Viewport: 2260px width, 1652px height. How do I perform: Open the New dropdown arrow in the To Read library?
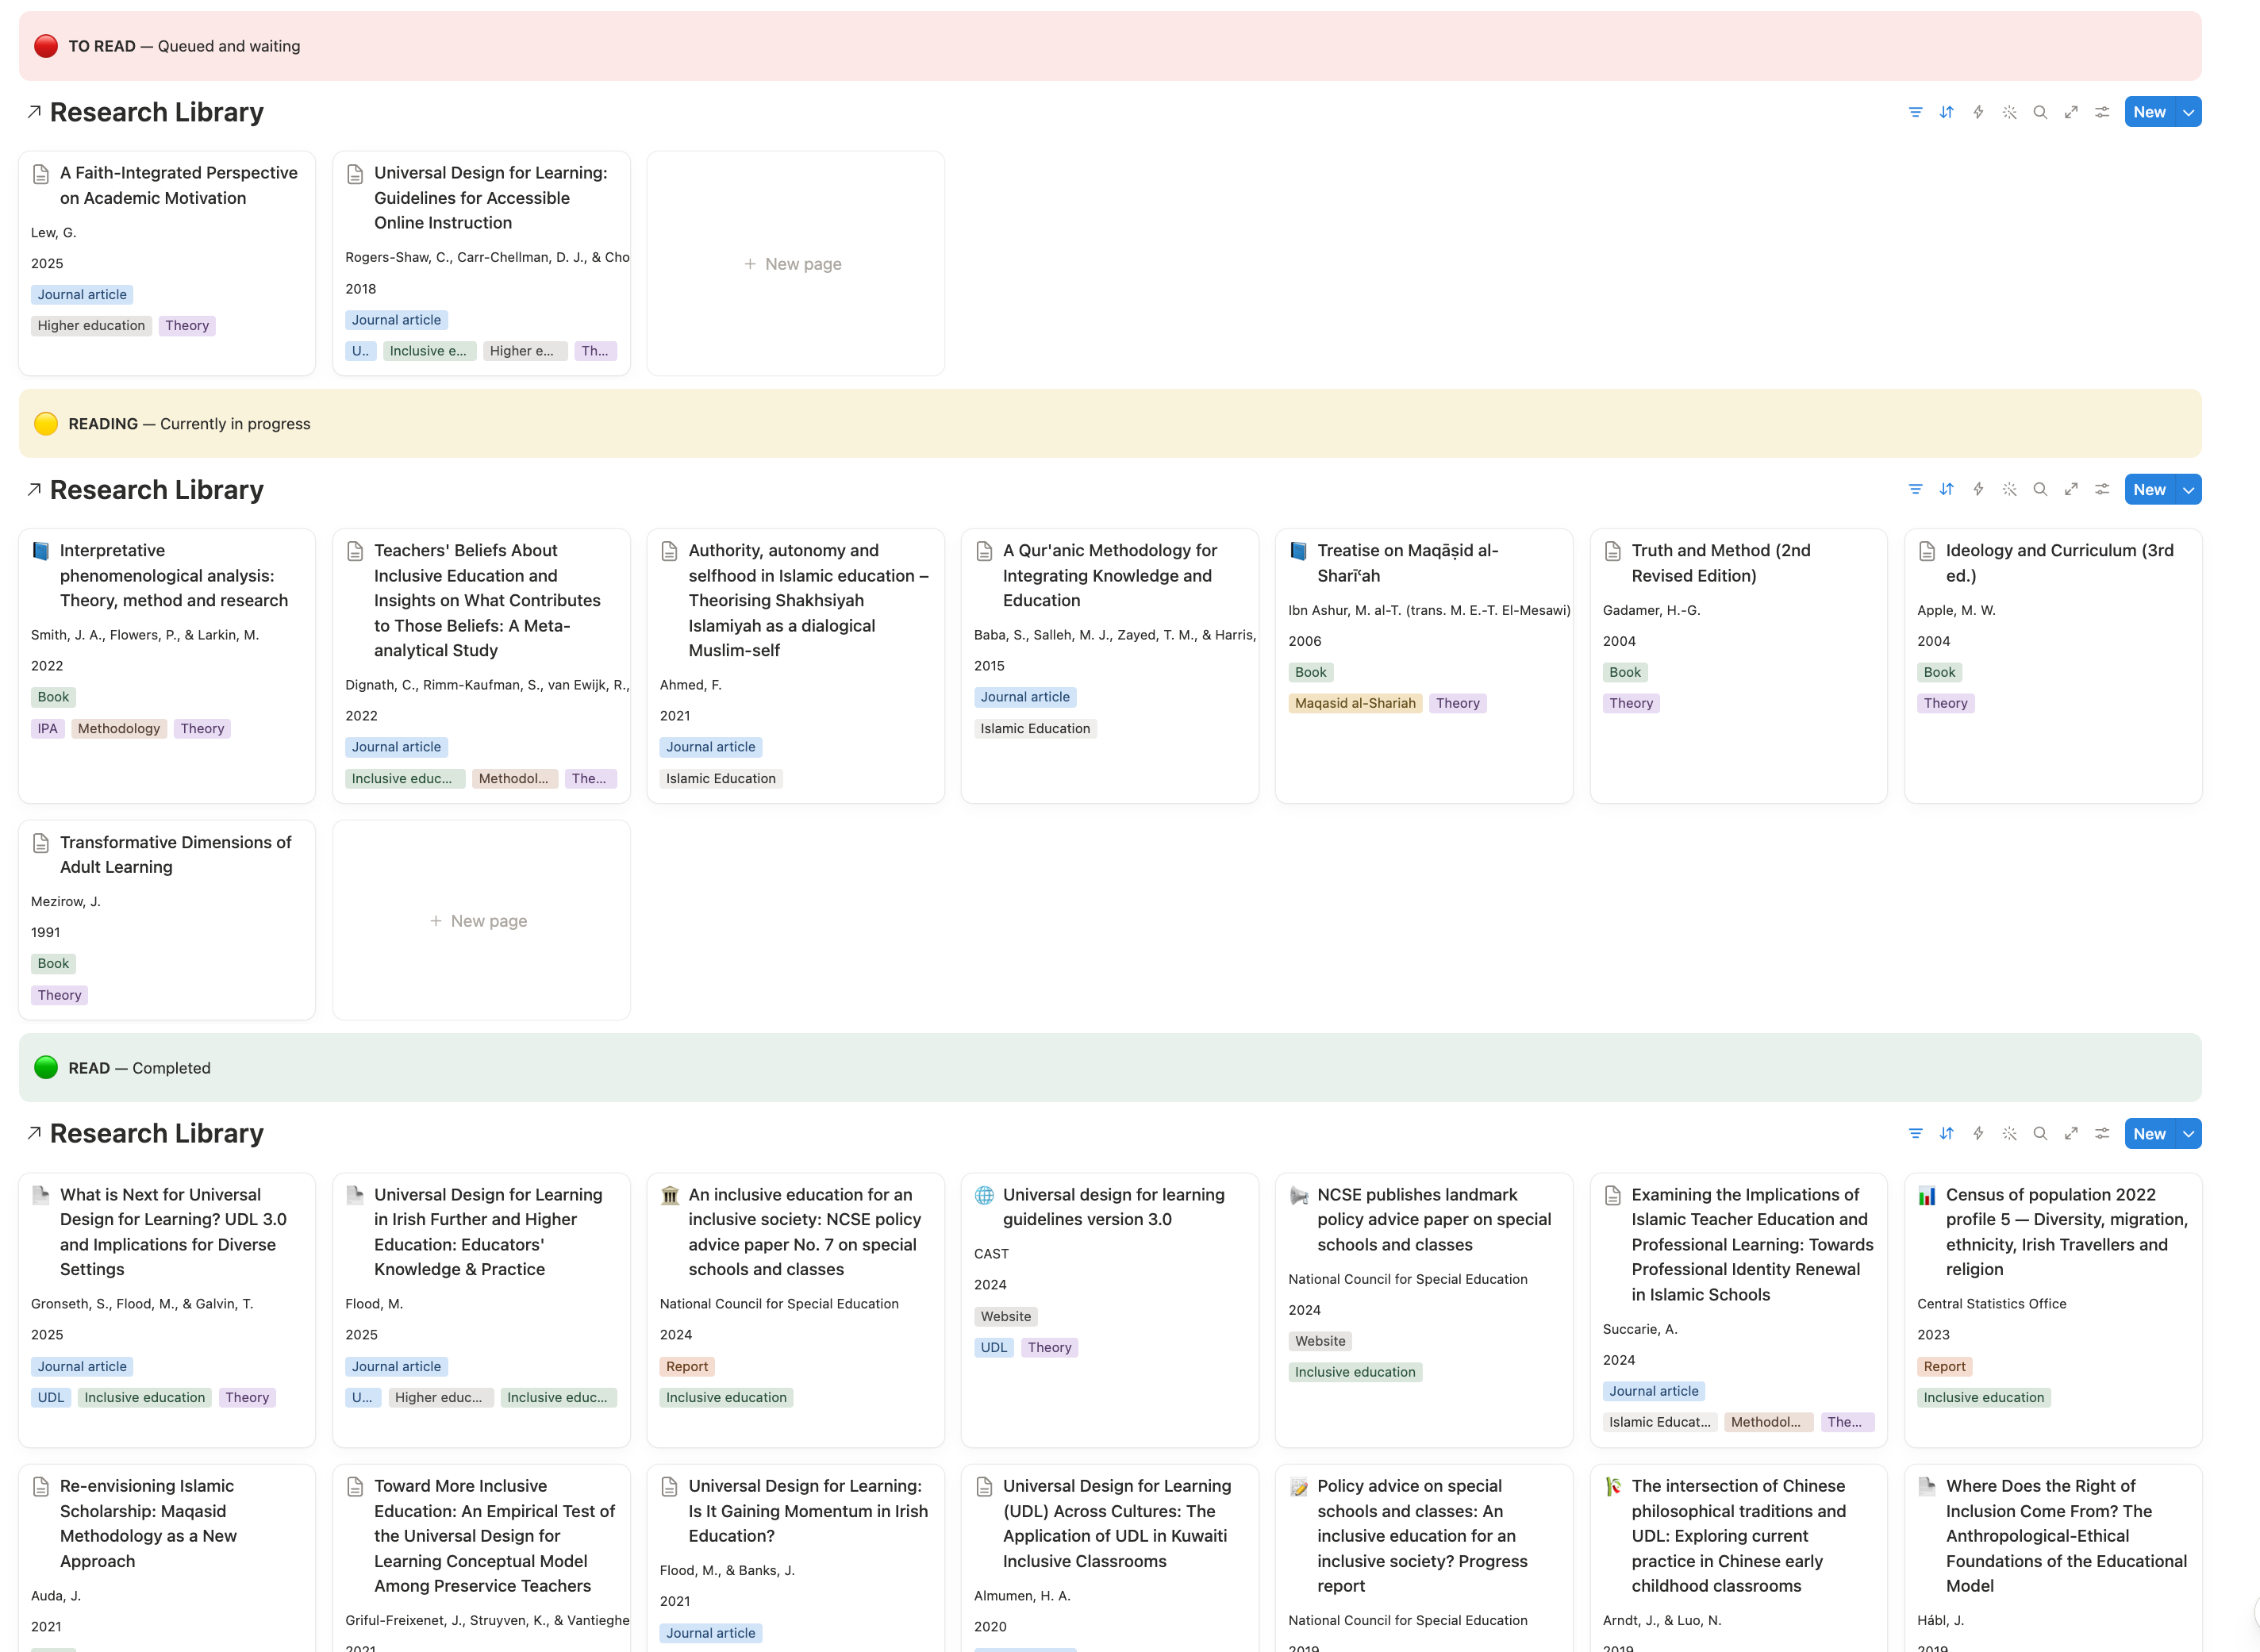tap(2189, 112)
